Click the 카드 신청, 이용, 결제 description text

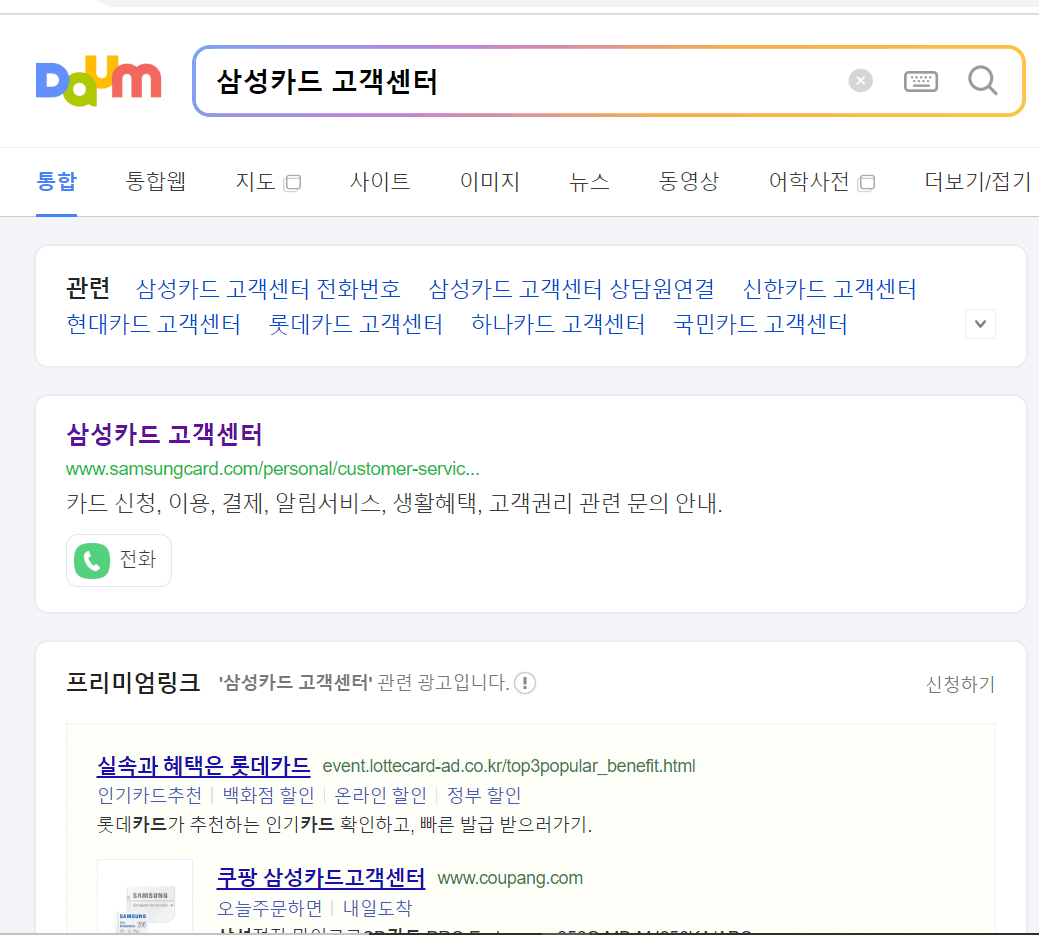click(394, 504)
